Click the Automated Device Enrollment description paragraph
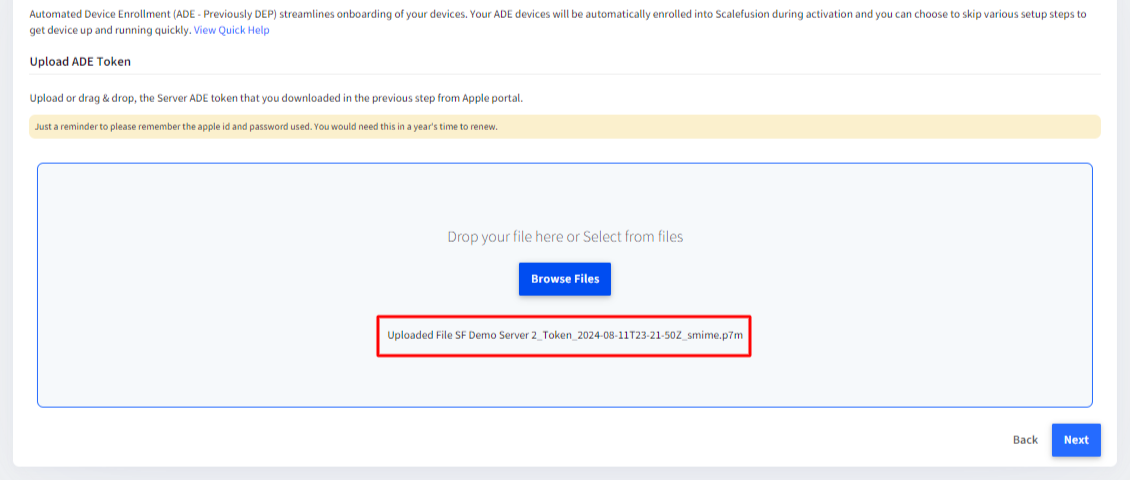1130x480 pixels. click(558, 22)
